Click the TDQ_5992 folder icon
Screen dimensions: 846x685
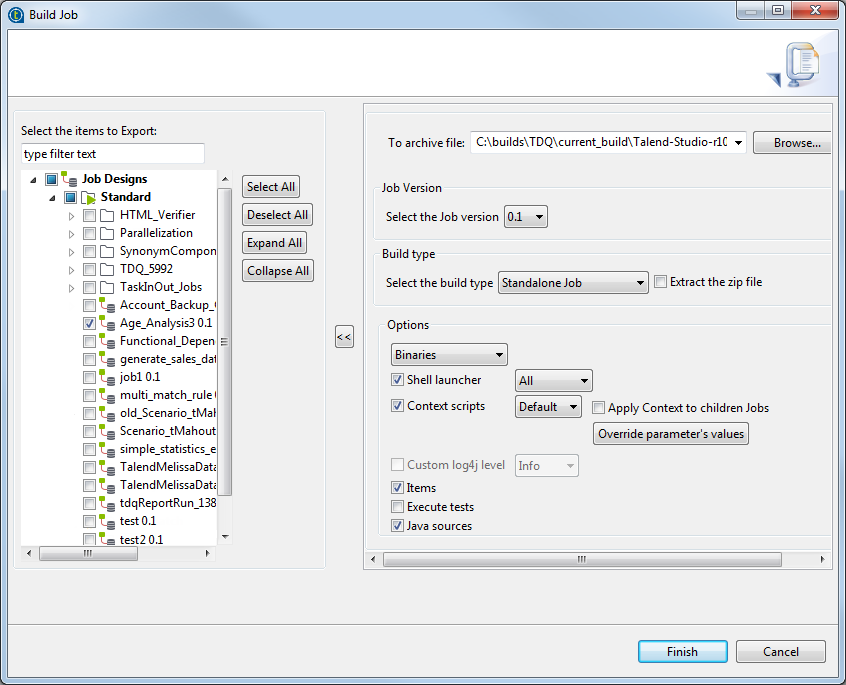pyautogui.click(x=107, y=269)
